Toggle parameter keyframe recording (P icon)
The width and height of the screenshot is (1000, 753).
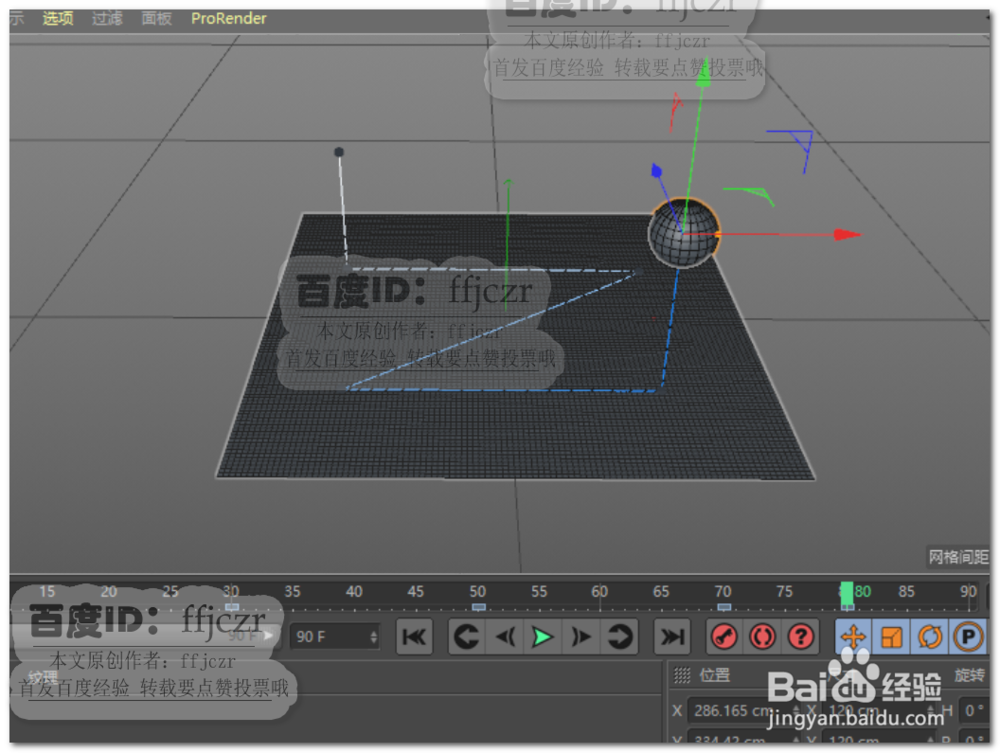pos(968,636)
